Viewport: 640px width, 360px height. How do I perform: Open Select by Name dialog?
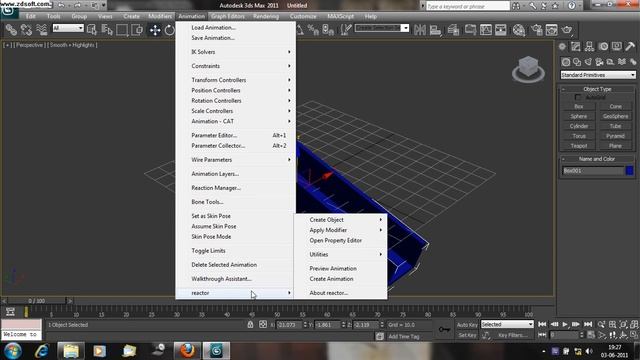coord(107,30)
